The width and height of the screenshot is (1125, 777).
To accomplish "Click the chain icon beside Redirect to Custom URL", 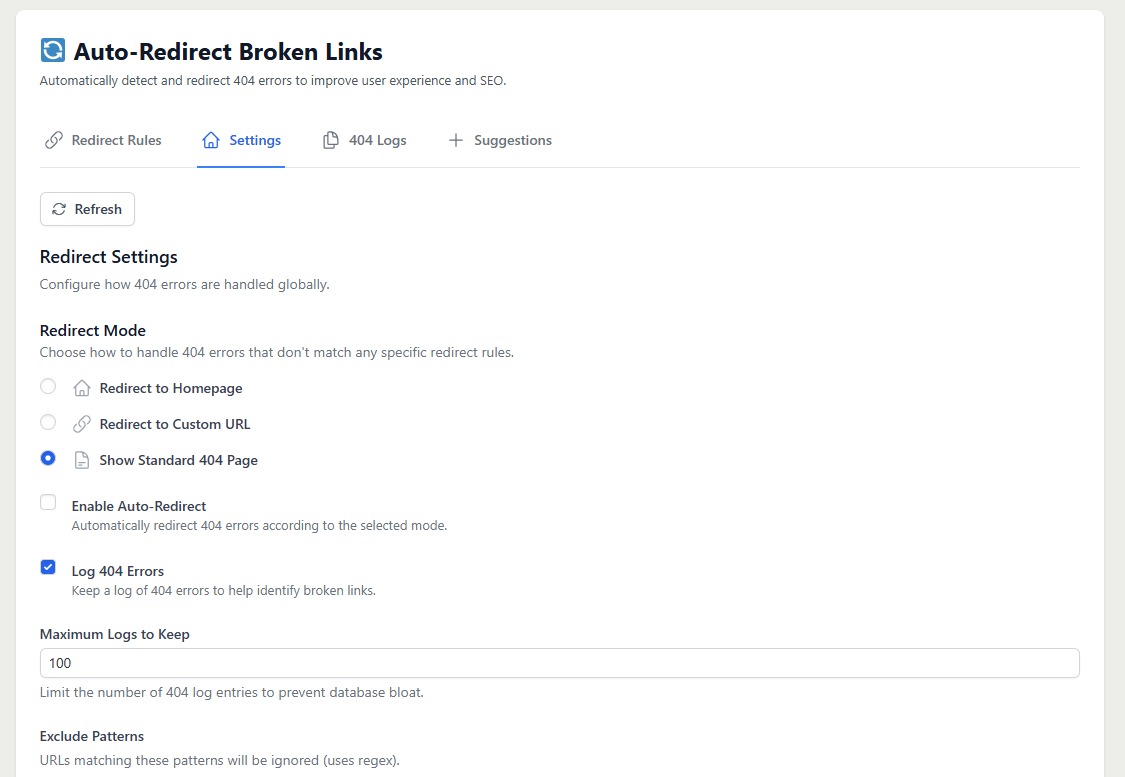I will pos(82,424).
